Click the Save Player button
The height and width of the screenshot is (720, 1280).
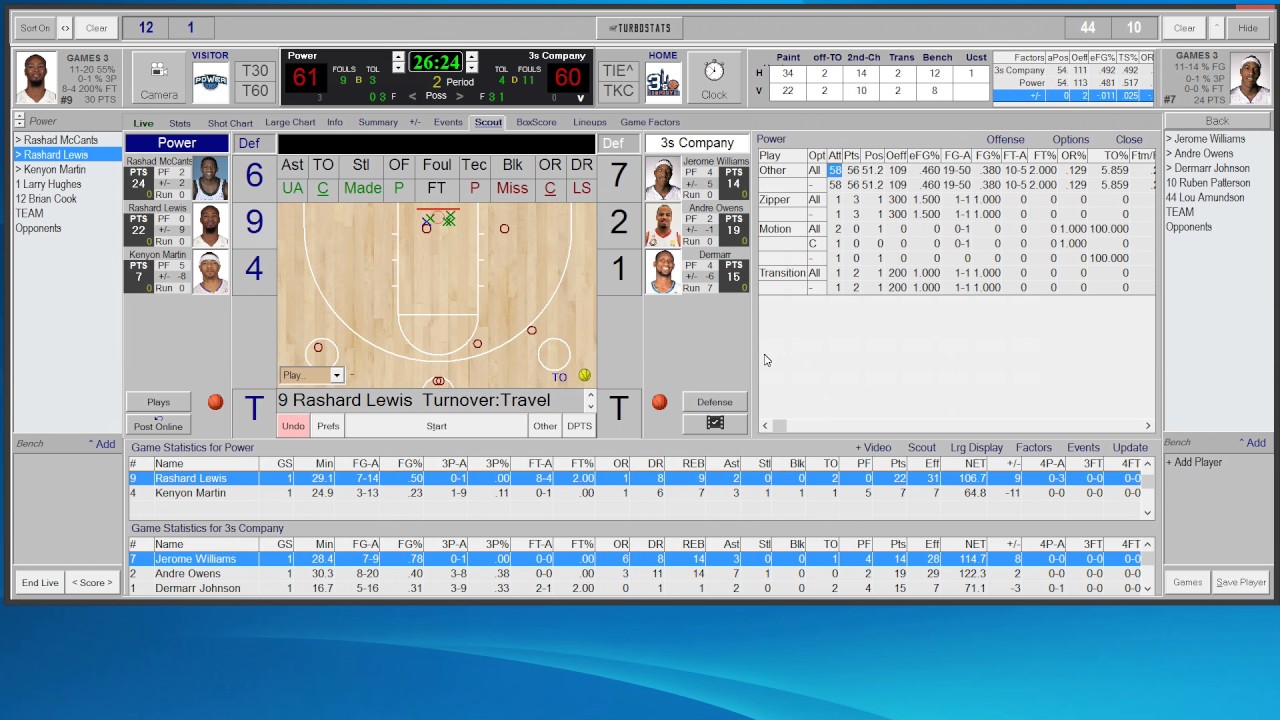coord(1241,582)
